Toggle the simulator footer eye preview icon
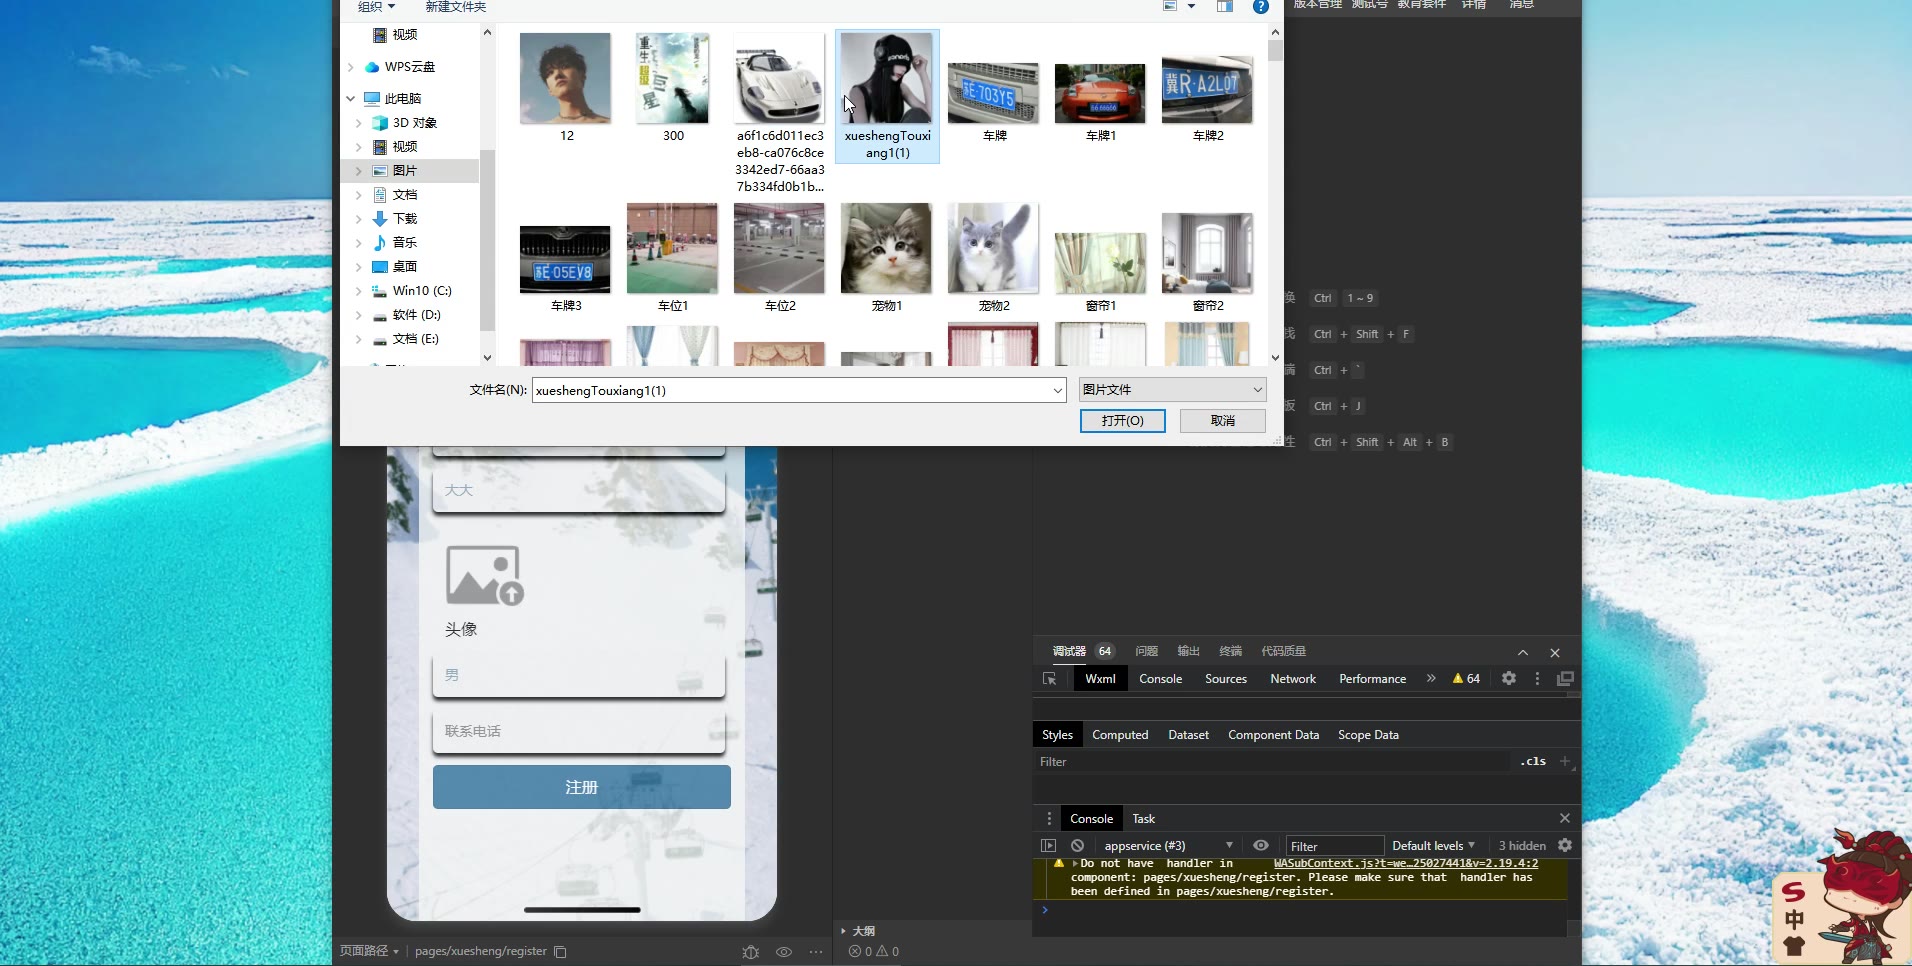The image size is (1912, 966). [x=784, y=952]
